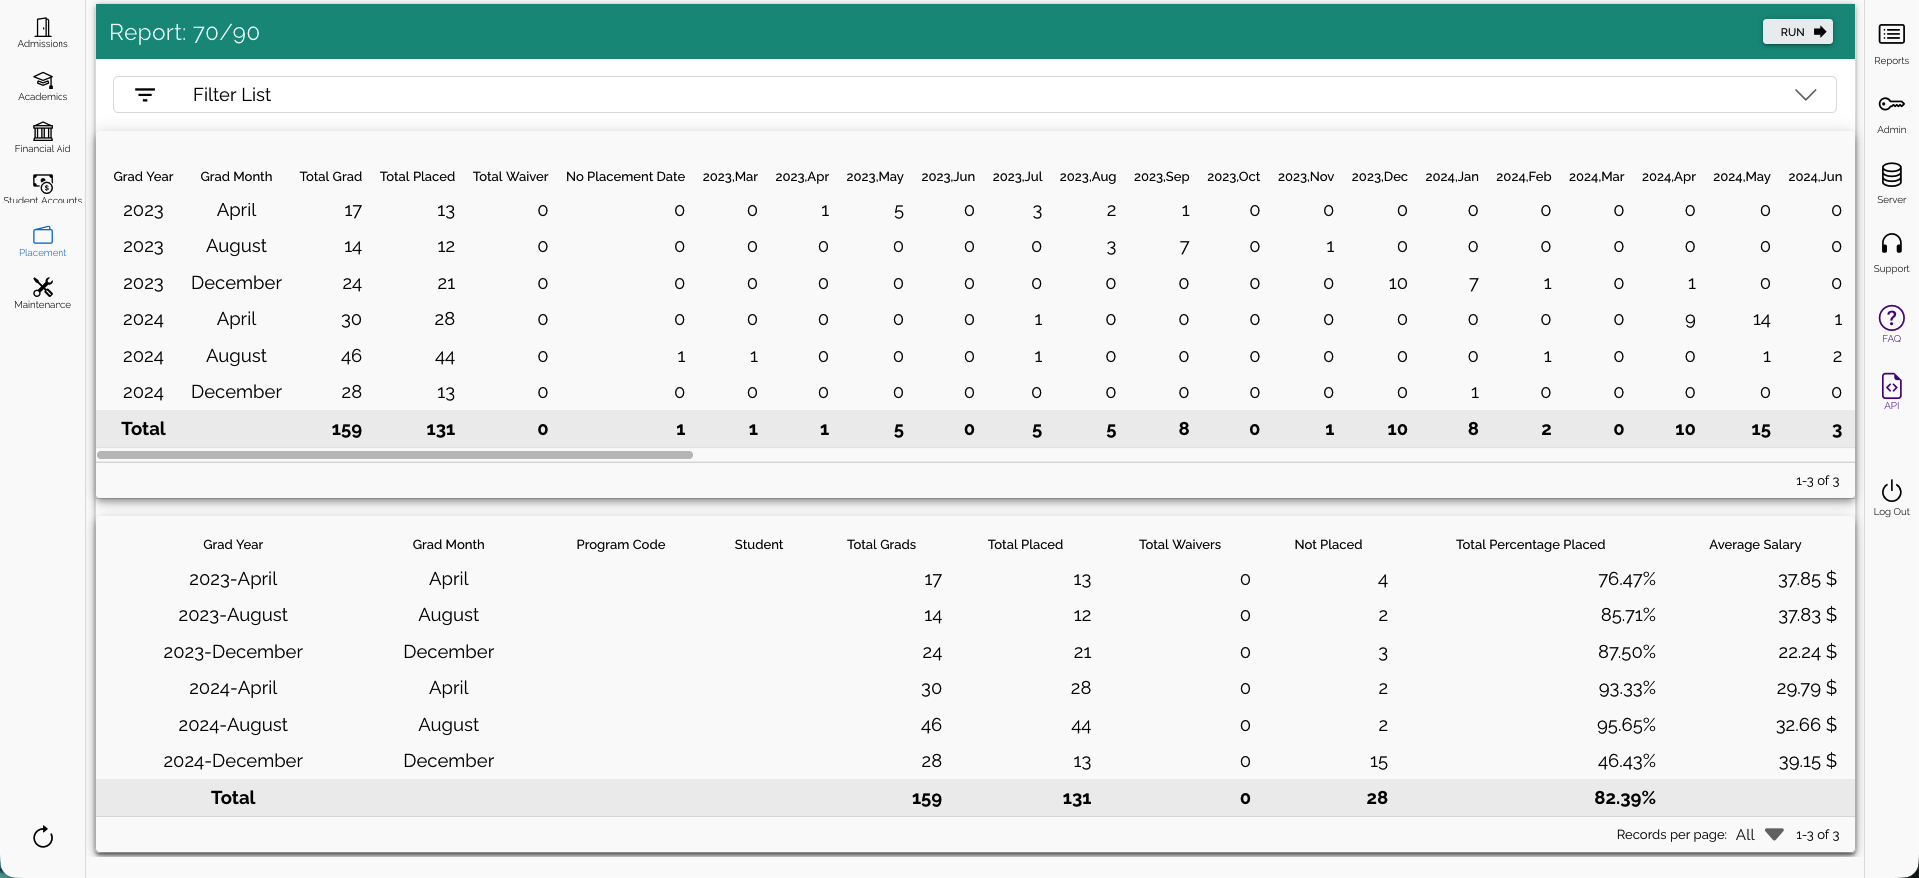Click the Total Grads column header

(x=881, y=544)
